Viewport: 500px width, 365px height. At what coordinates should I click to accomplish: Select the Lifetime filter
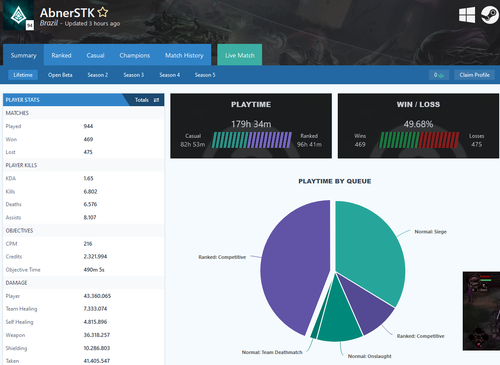click(23, 75)
